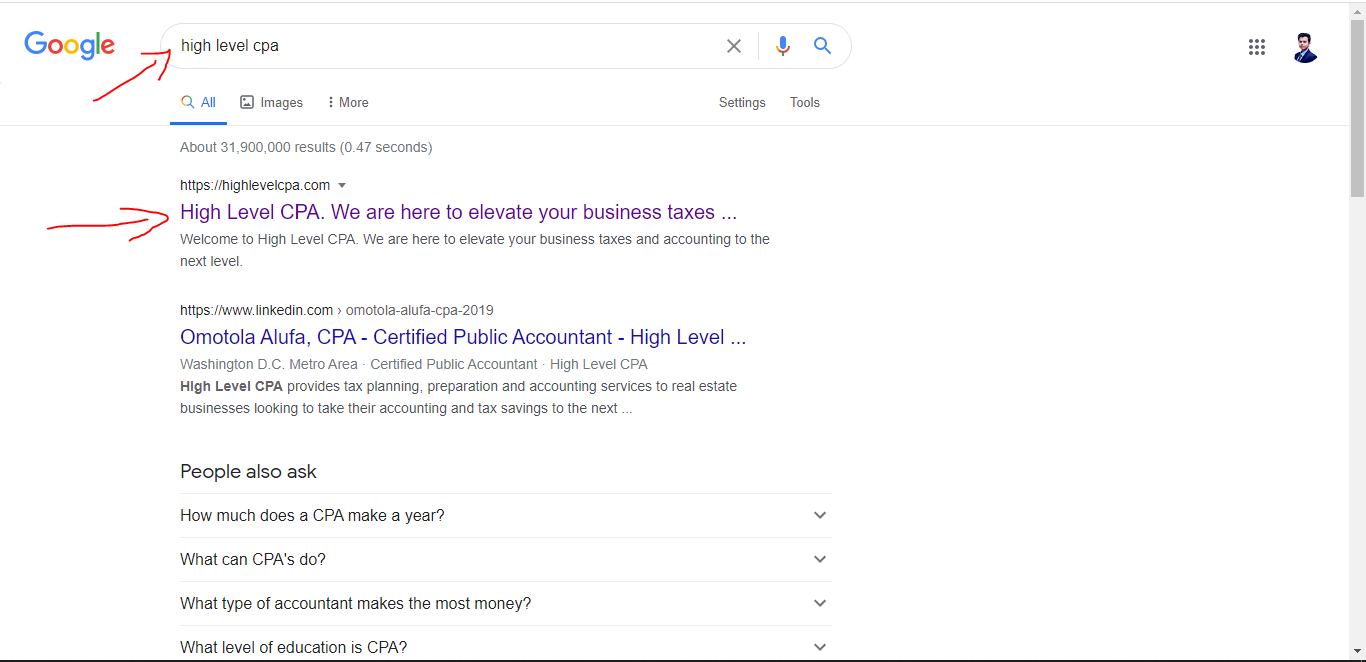Open the More search categories menu

point(347,102)
